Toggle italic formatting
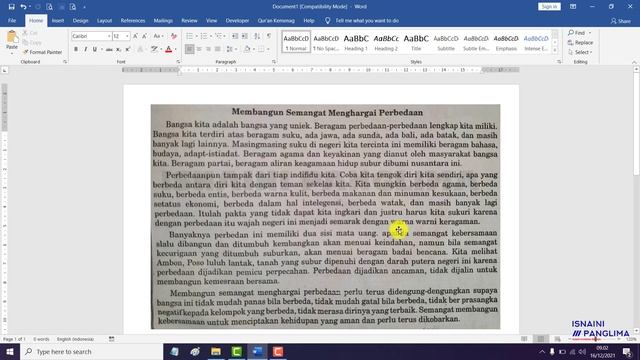This screenshot has height=360, width=640. click(85, 49)
